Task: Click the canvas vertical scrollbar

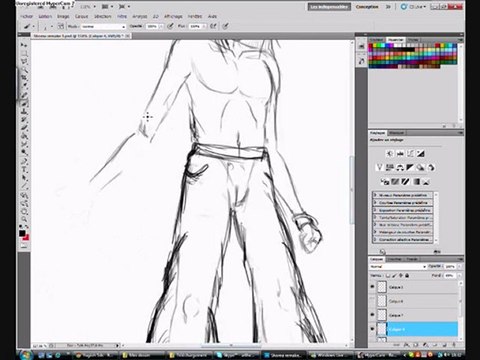Action: 352,190
